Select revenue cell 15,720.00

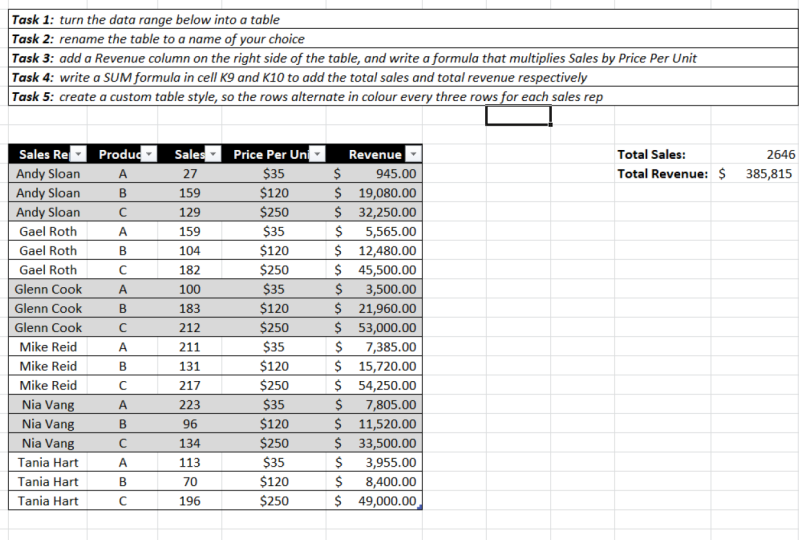click(374, 366)
